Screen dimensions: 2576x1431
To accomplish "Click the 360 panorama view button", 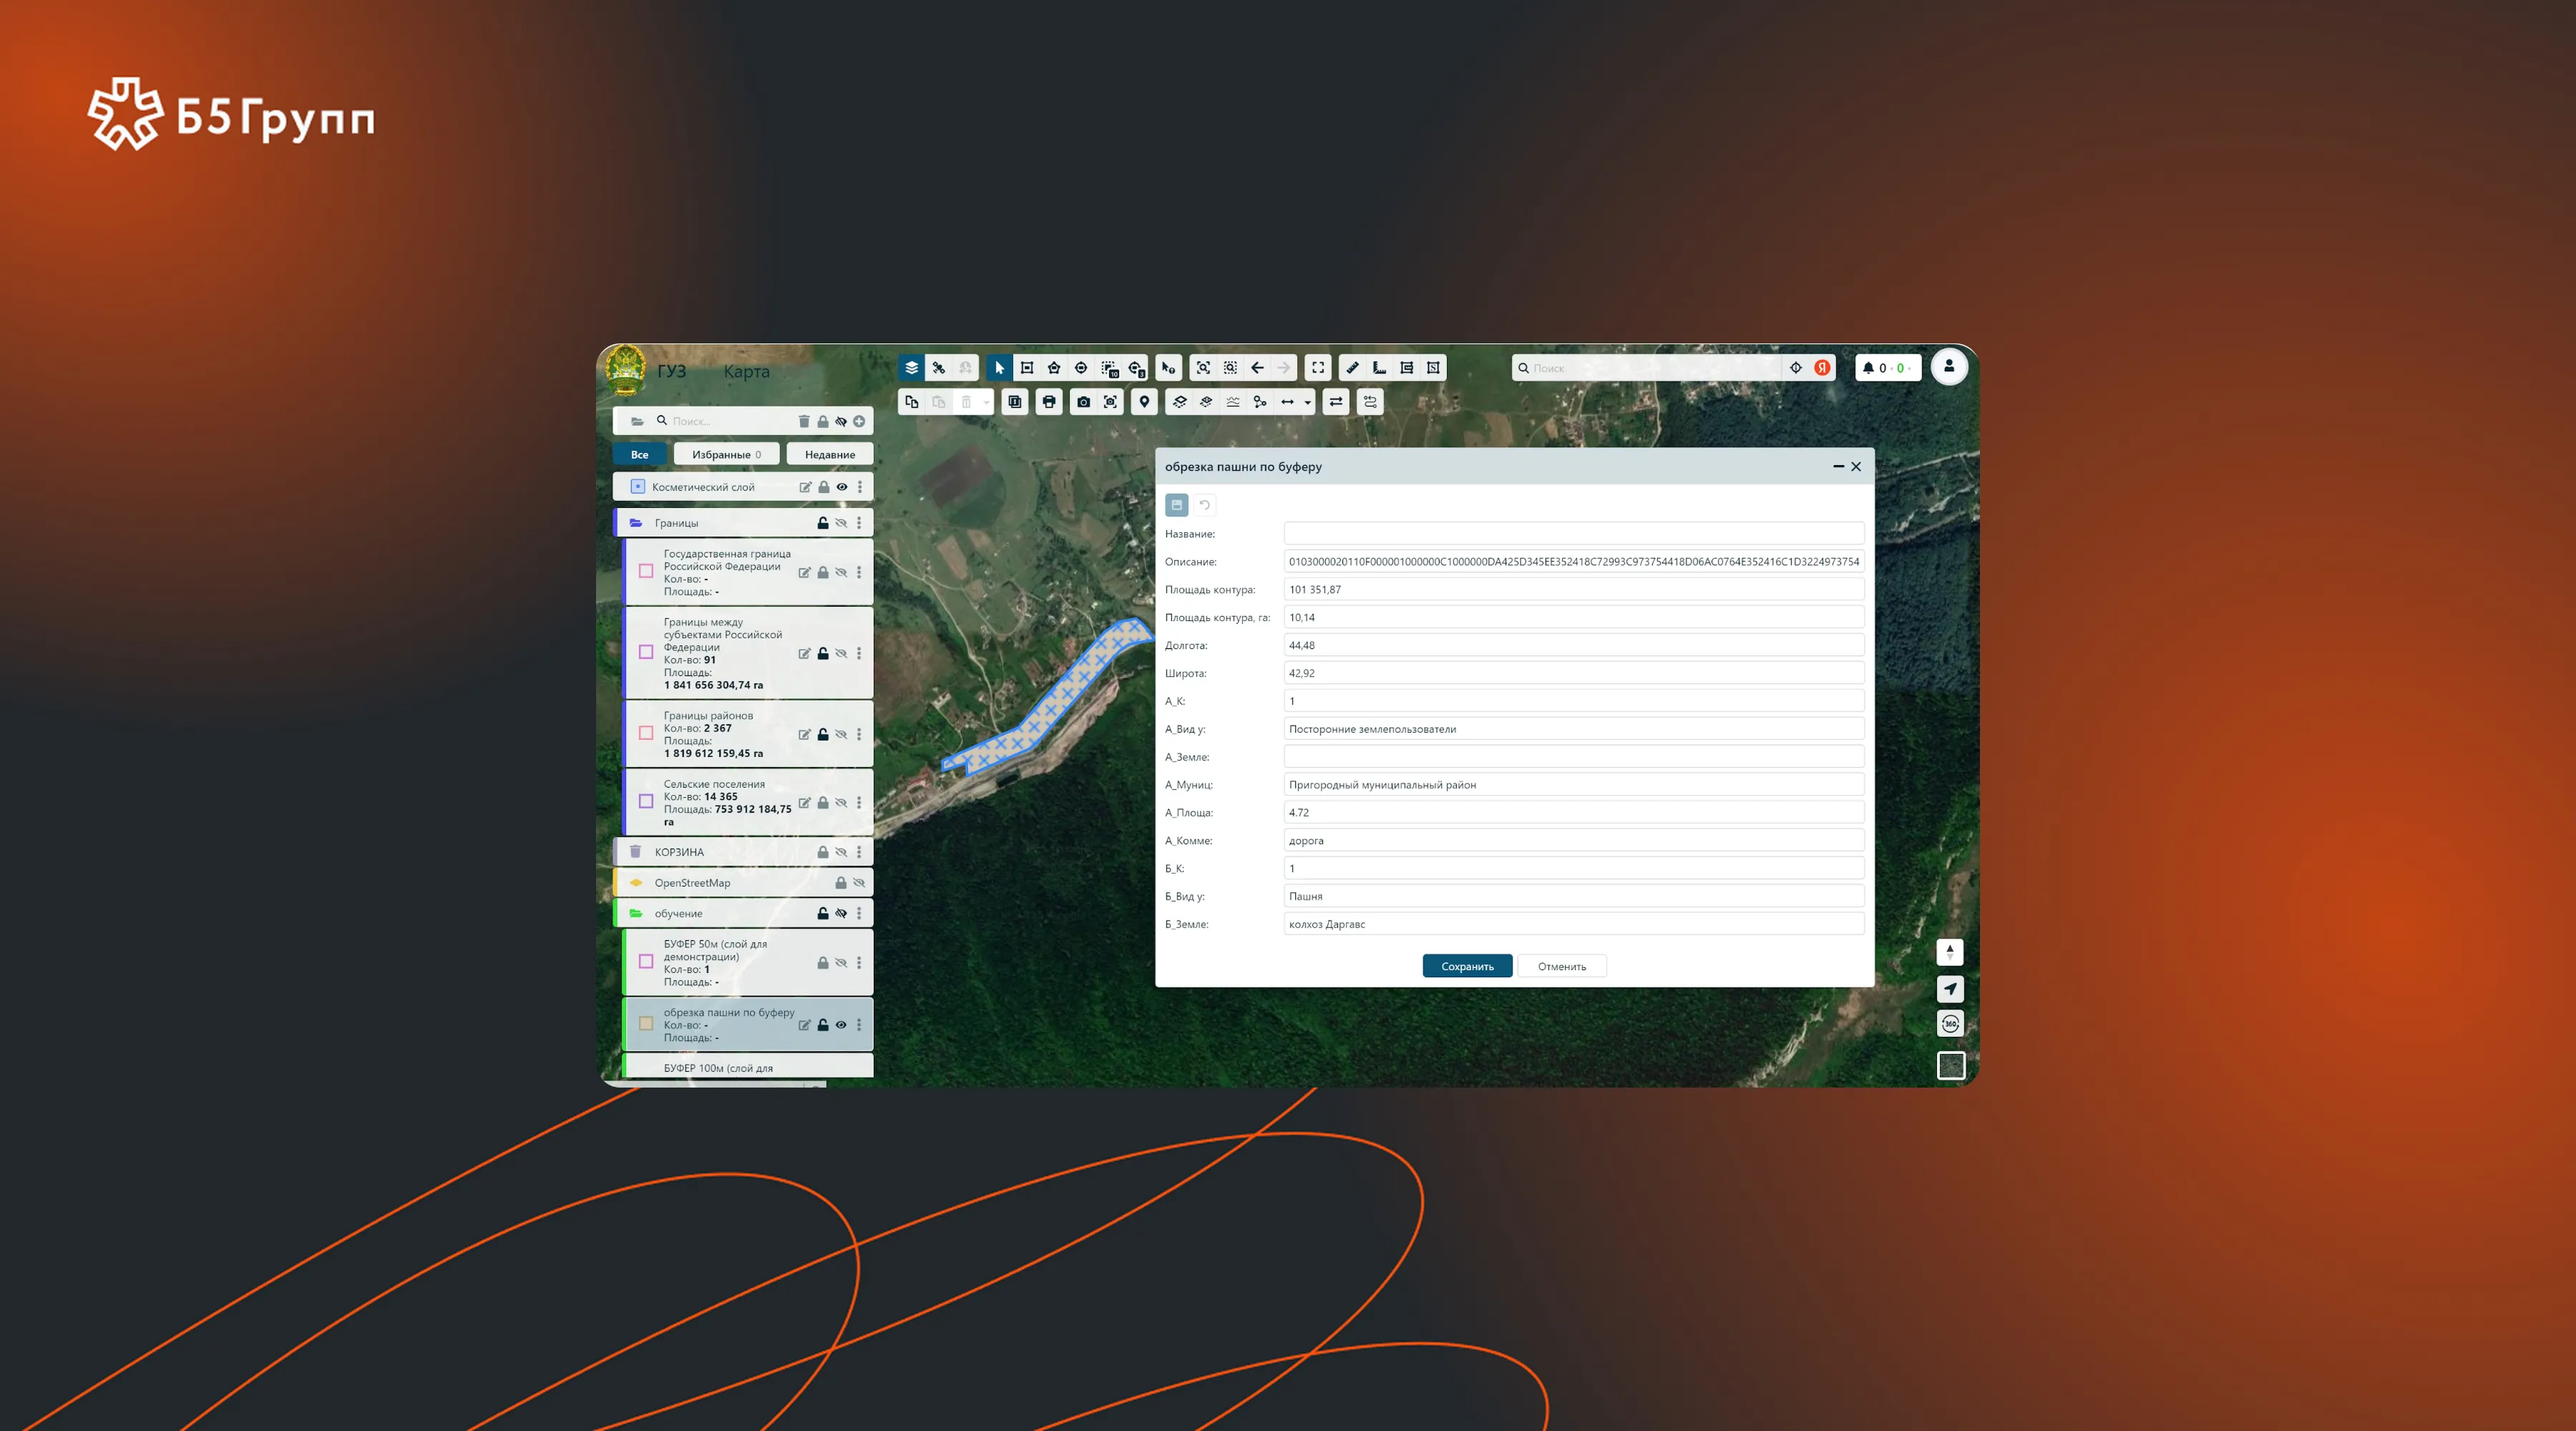I will point(1950,1024).
